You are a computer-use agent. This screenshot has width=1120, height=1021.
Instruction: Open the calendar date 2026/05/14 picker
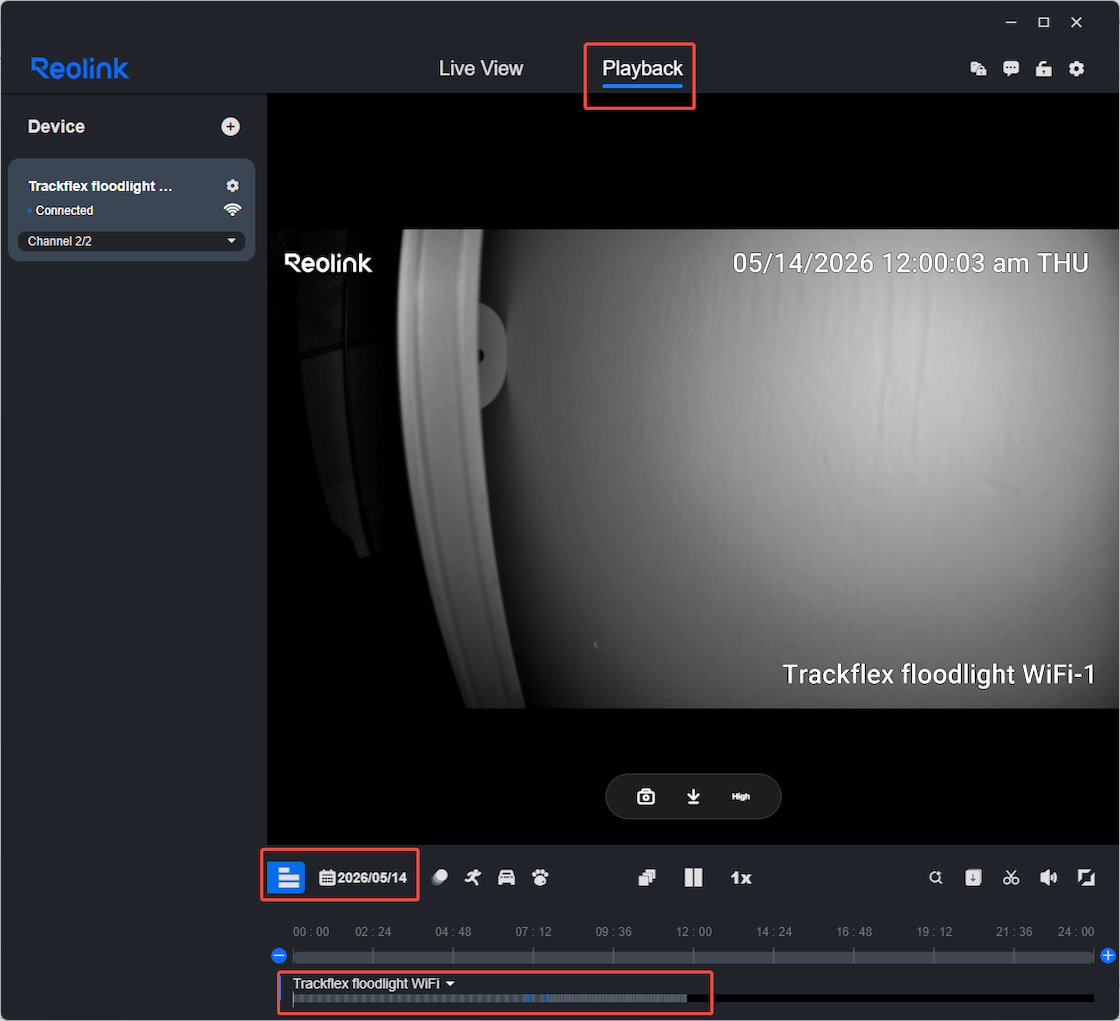(x=363, y=877)
